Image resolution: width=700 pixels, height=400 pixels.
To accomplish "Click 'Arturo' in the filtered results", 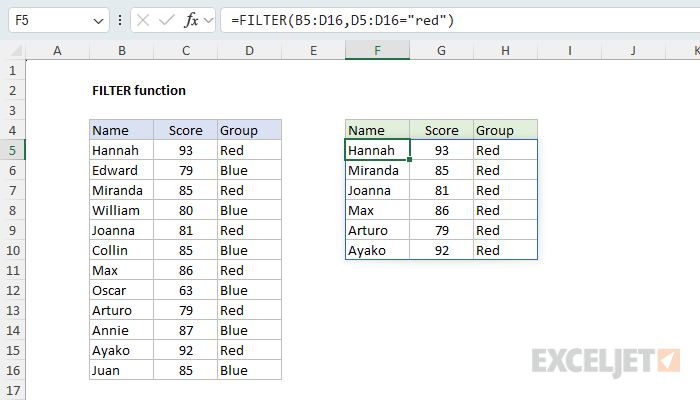I will [377, 230].
